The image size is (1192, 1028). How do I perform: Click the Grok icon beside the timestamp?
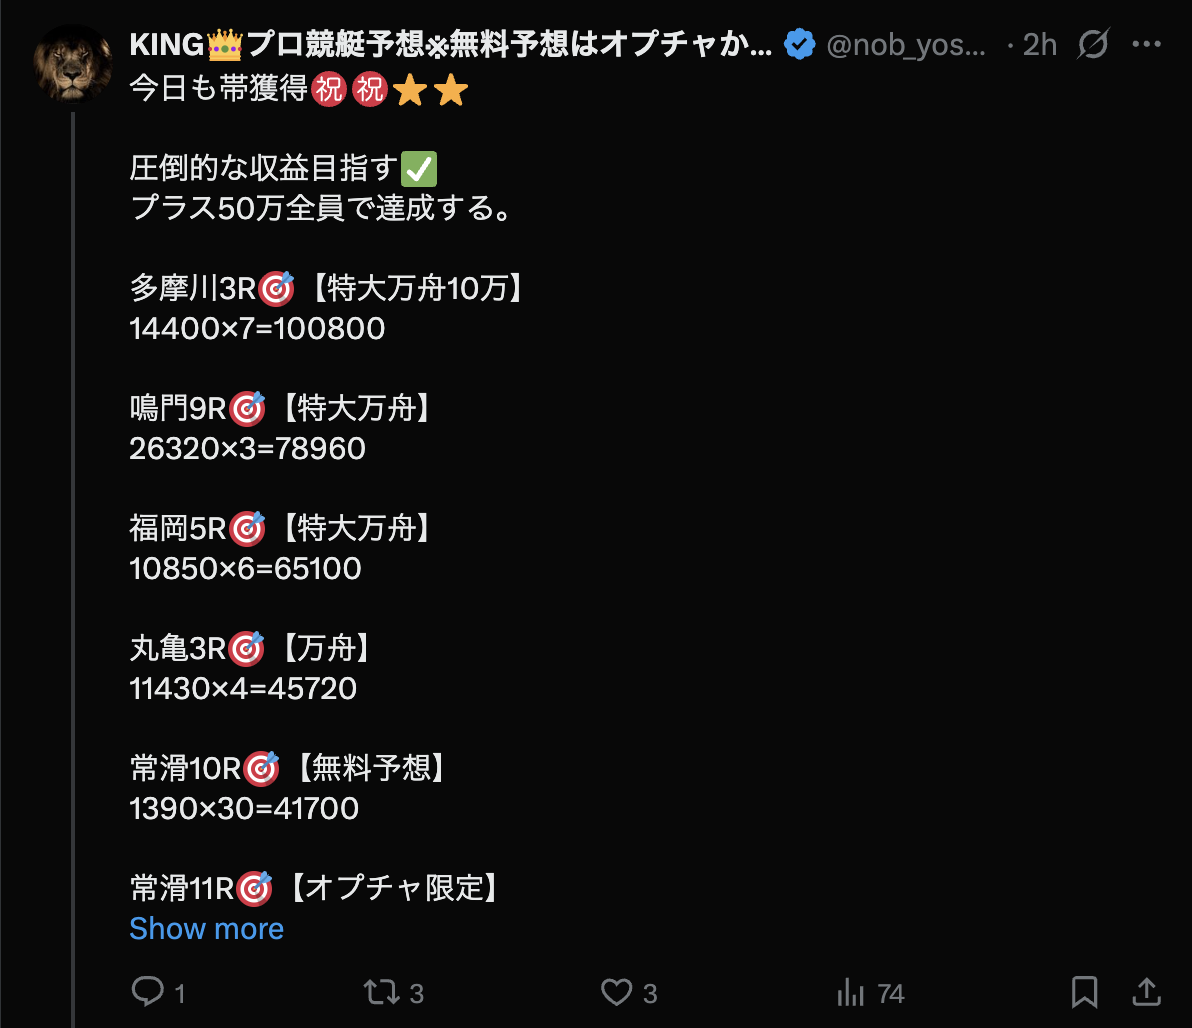(x=1093, y=44)
